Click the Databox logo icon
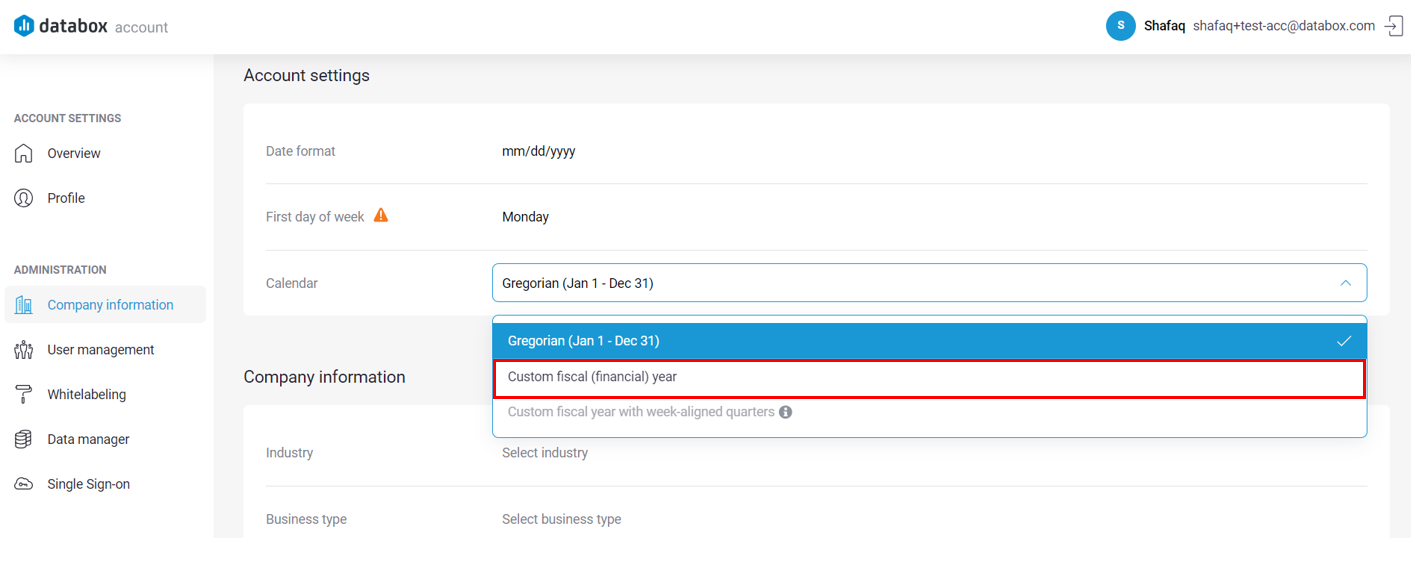Screen dimensions: 1411x562 [x=24, y=26]
